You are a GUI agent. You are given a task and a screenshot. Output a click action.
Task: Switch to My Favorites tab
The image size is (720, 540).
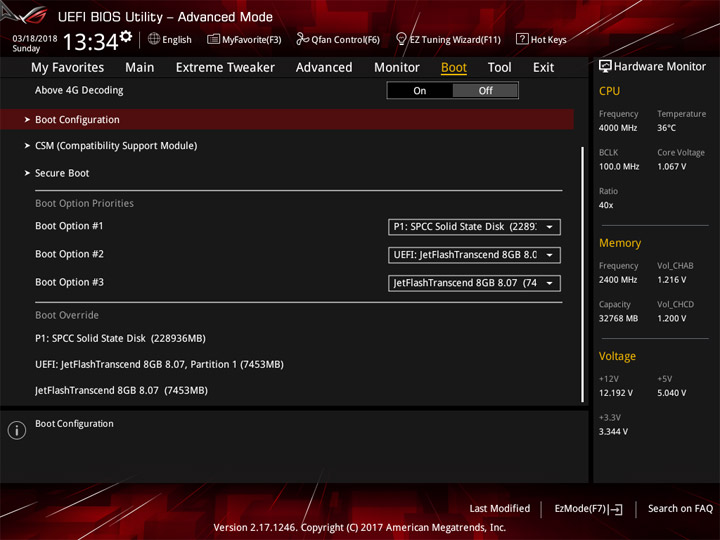point(68,68)
